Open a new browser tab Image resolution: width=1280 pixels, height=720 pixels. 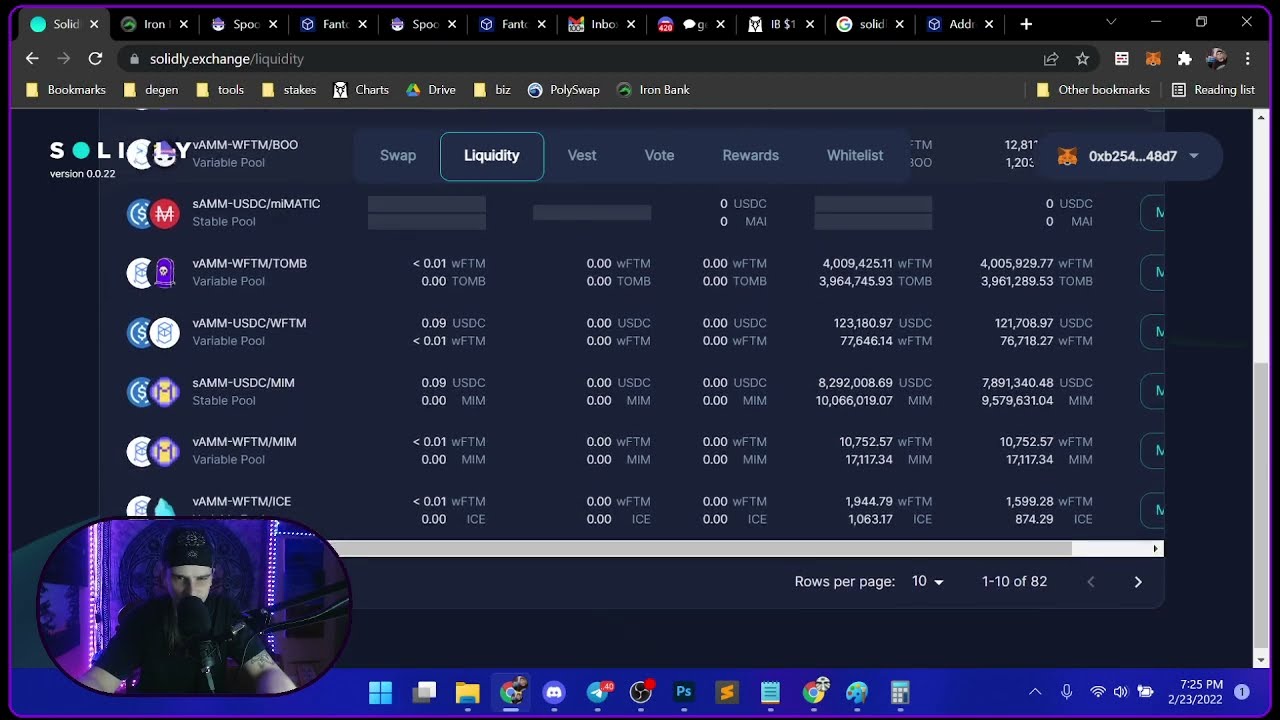coord(1026,23)
